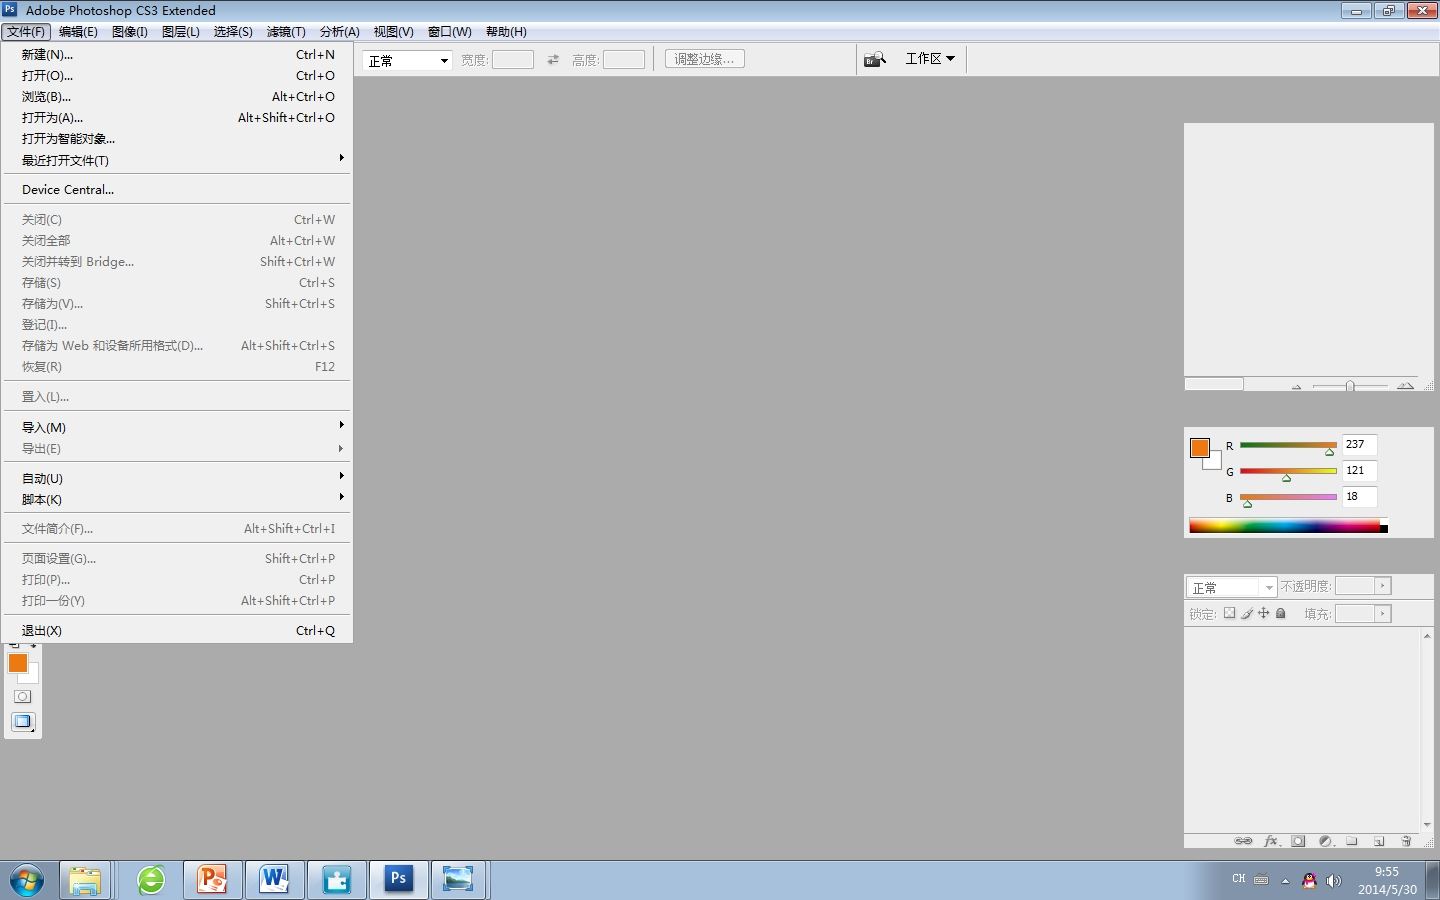Add a layer mask icon
The image size is (1440, 900).
pos(1298,841)
